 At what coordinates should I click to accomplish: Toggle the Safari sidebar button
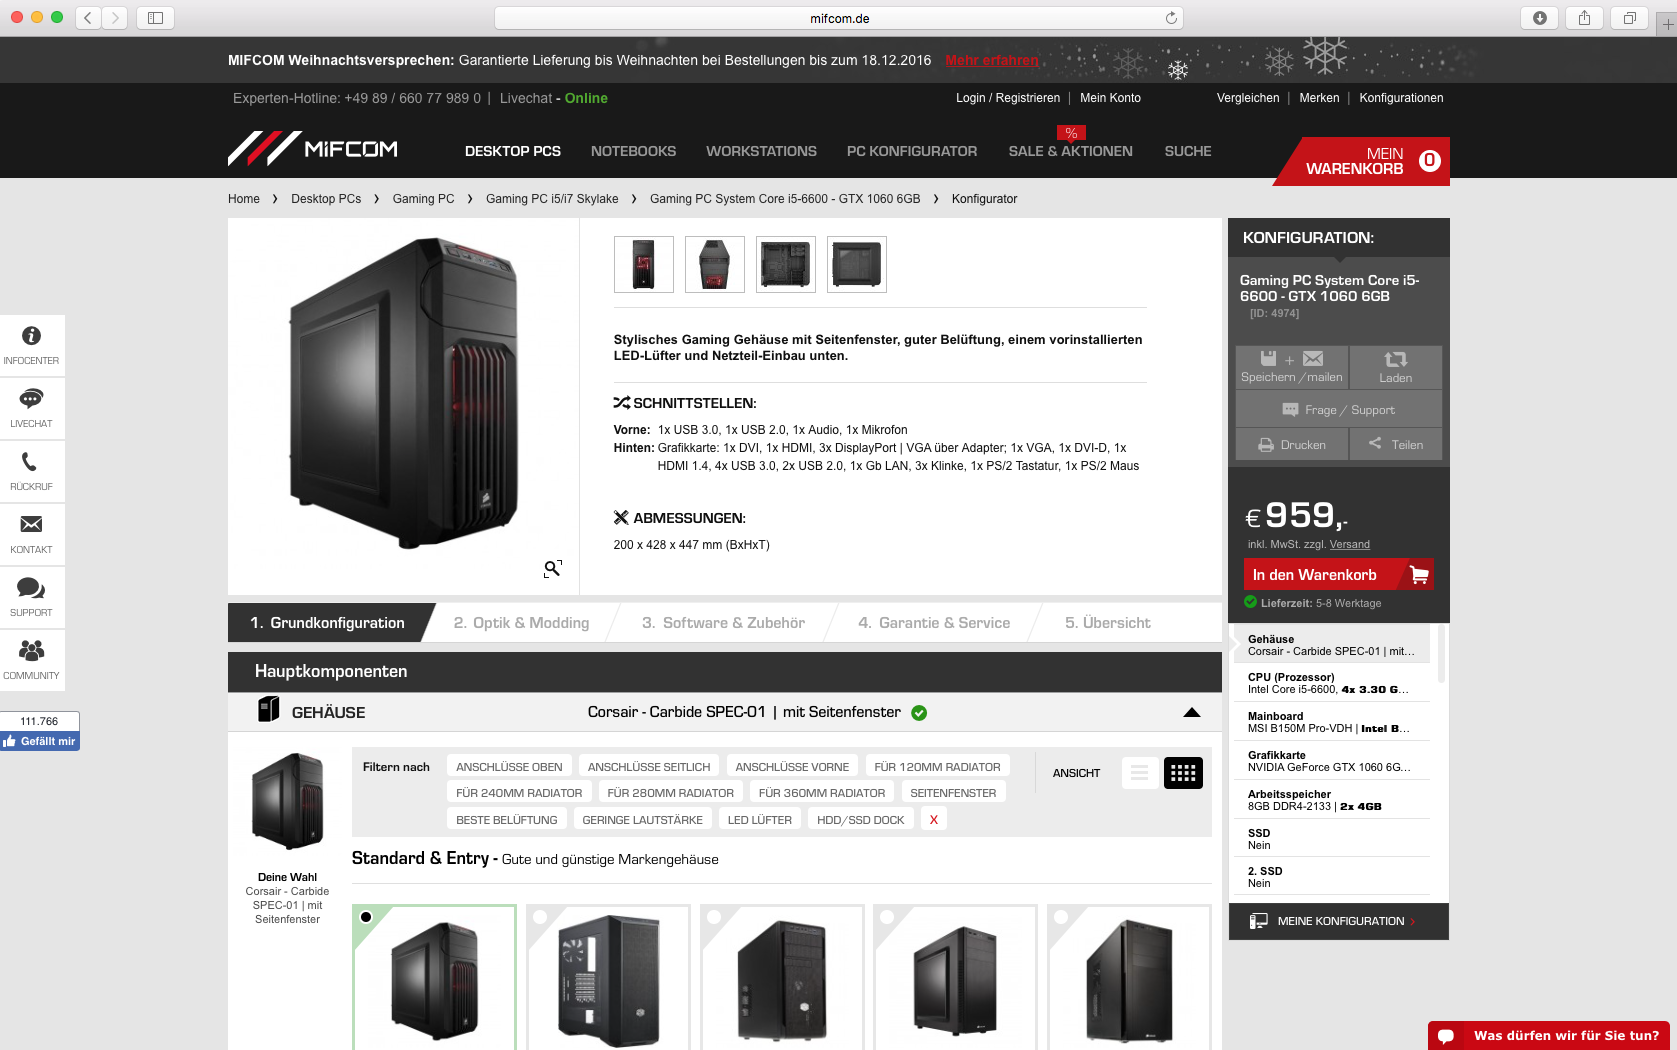[x=156, y=18]
